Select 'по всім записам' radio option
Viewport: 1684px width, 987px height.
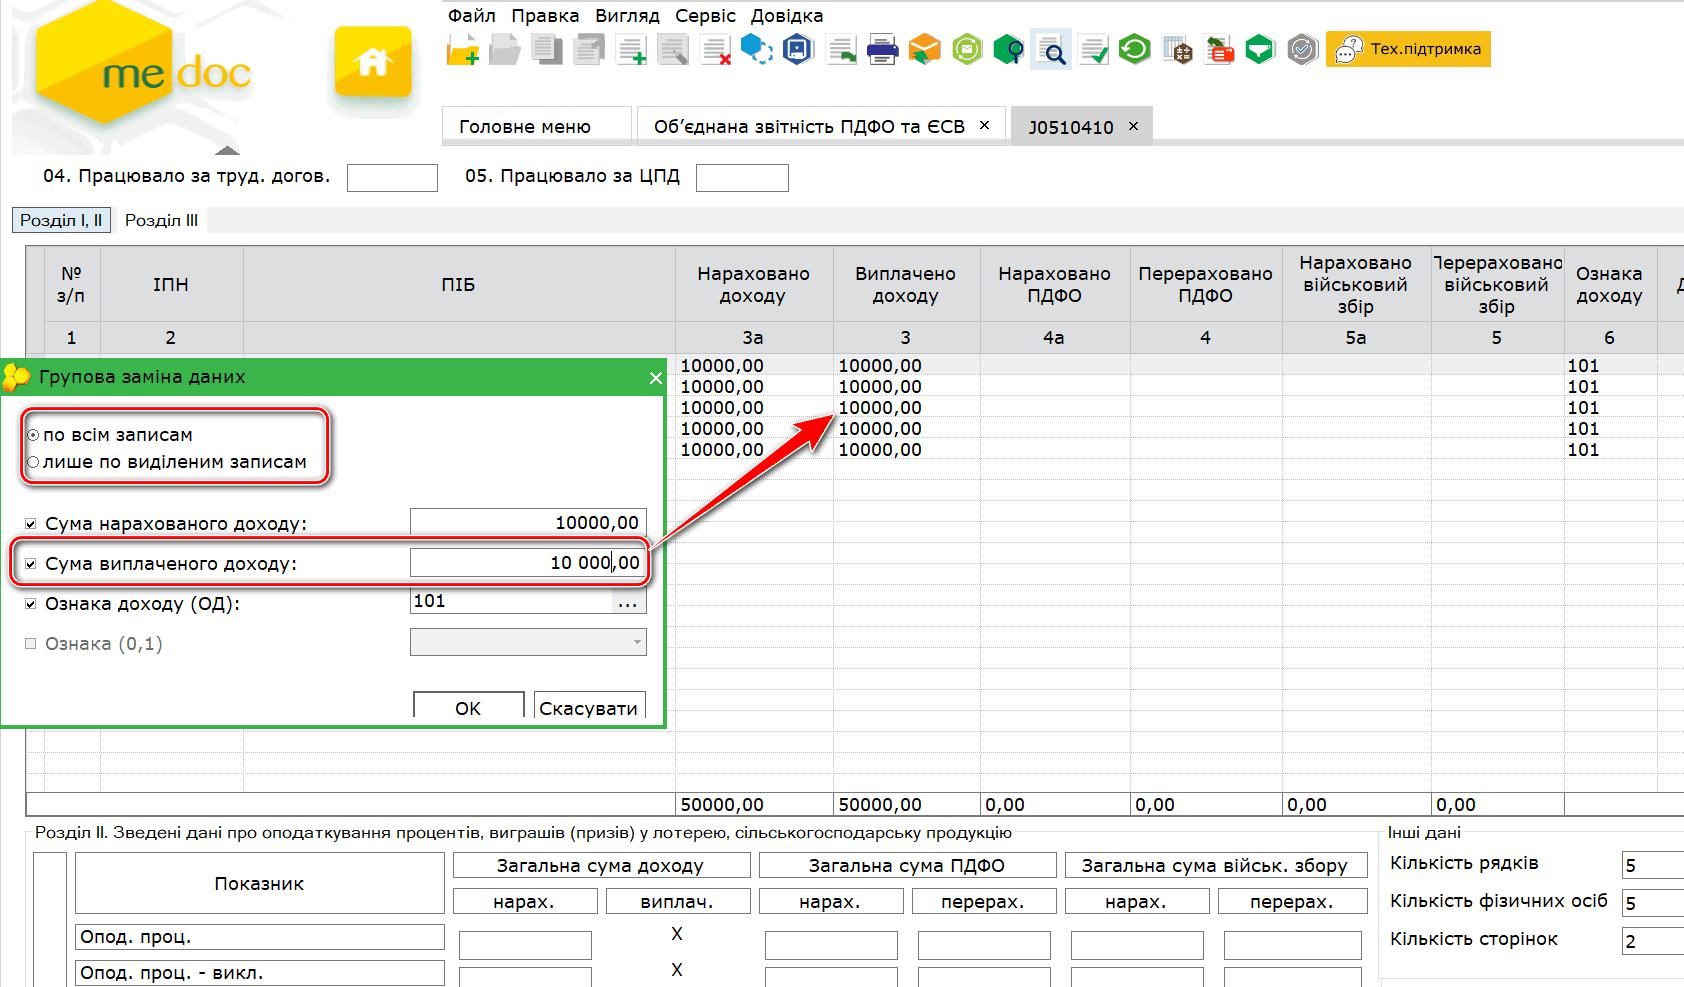[34, 435]
